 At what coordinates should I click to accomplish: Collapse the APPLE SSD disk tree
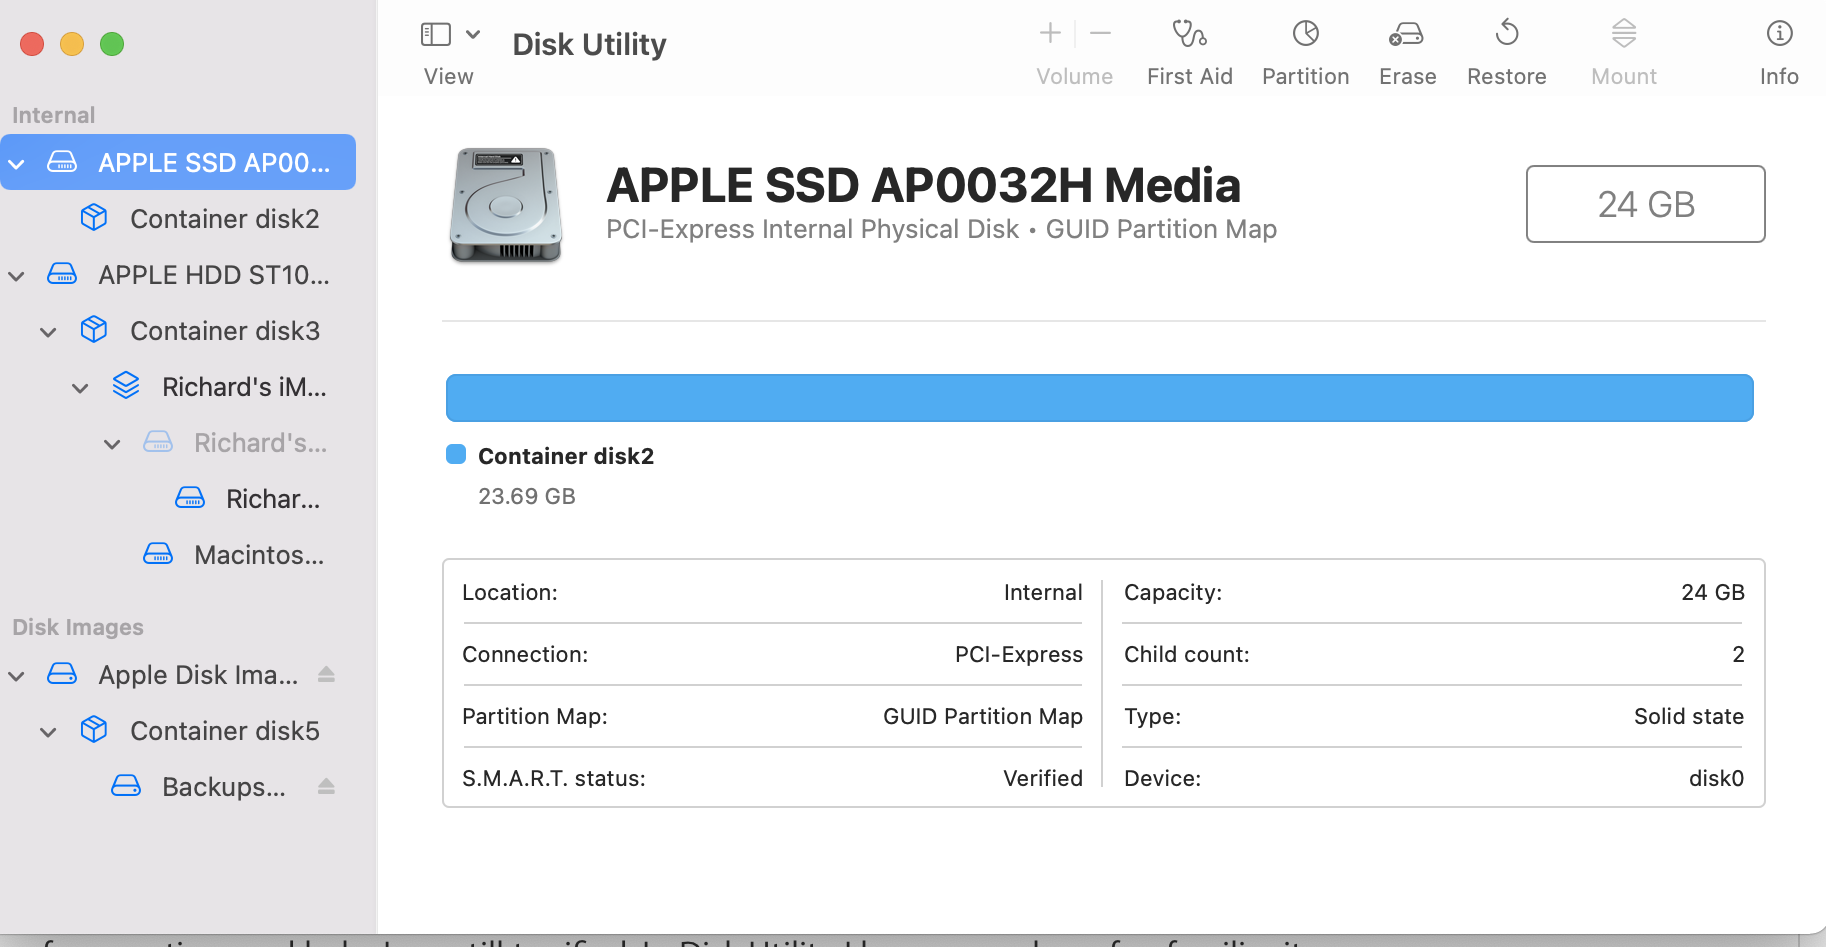click(17, 163)
